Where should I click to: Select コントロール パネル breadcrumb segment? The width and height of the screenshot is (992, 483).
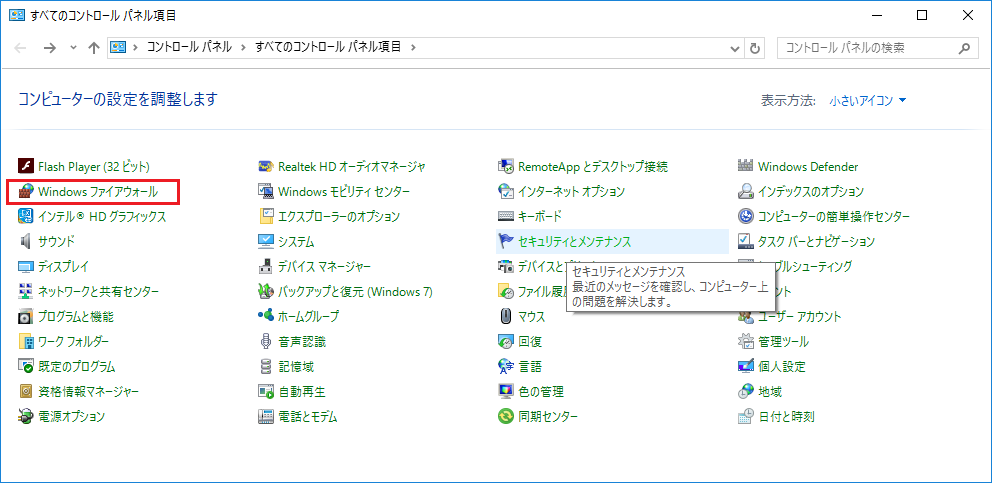point(189,47)
